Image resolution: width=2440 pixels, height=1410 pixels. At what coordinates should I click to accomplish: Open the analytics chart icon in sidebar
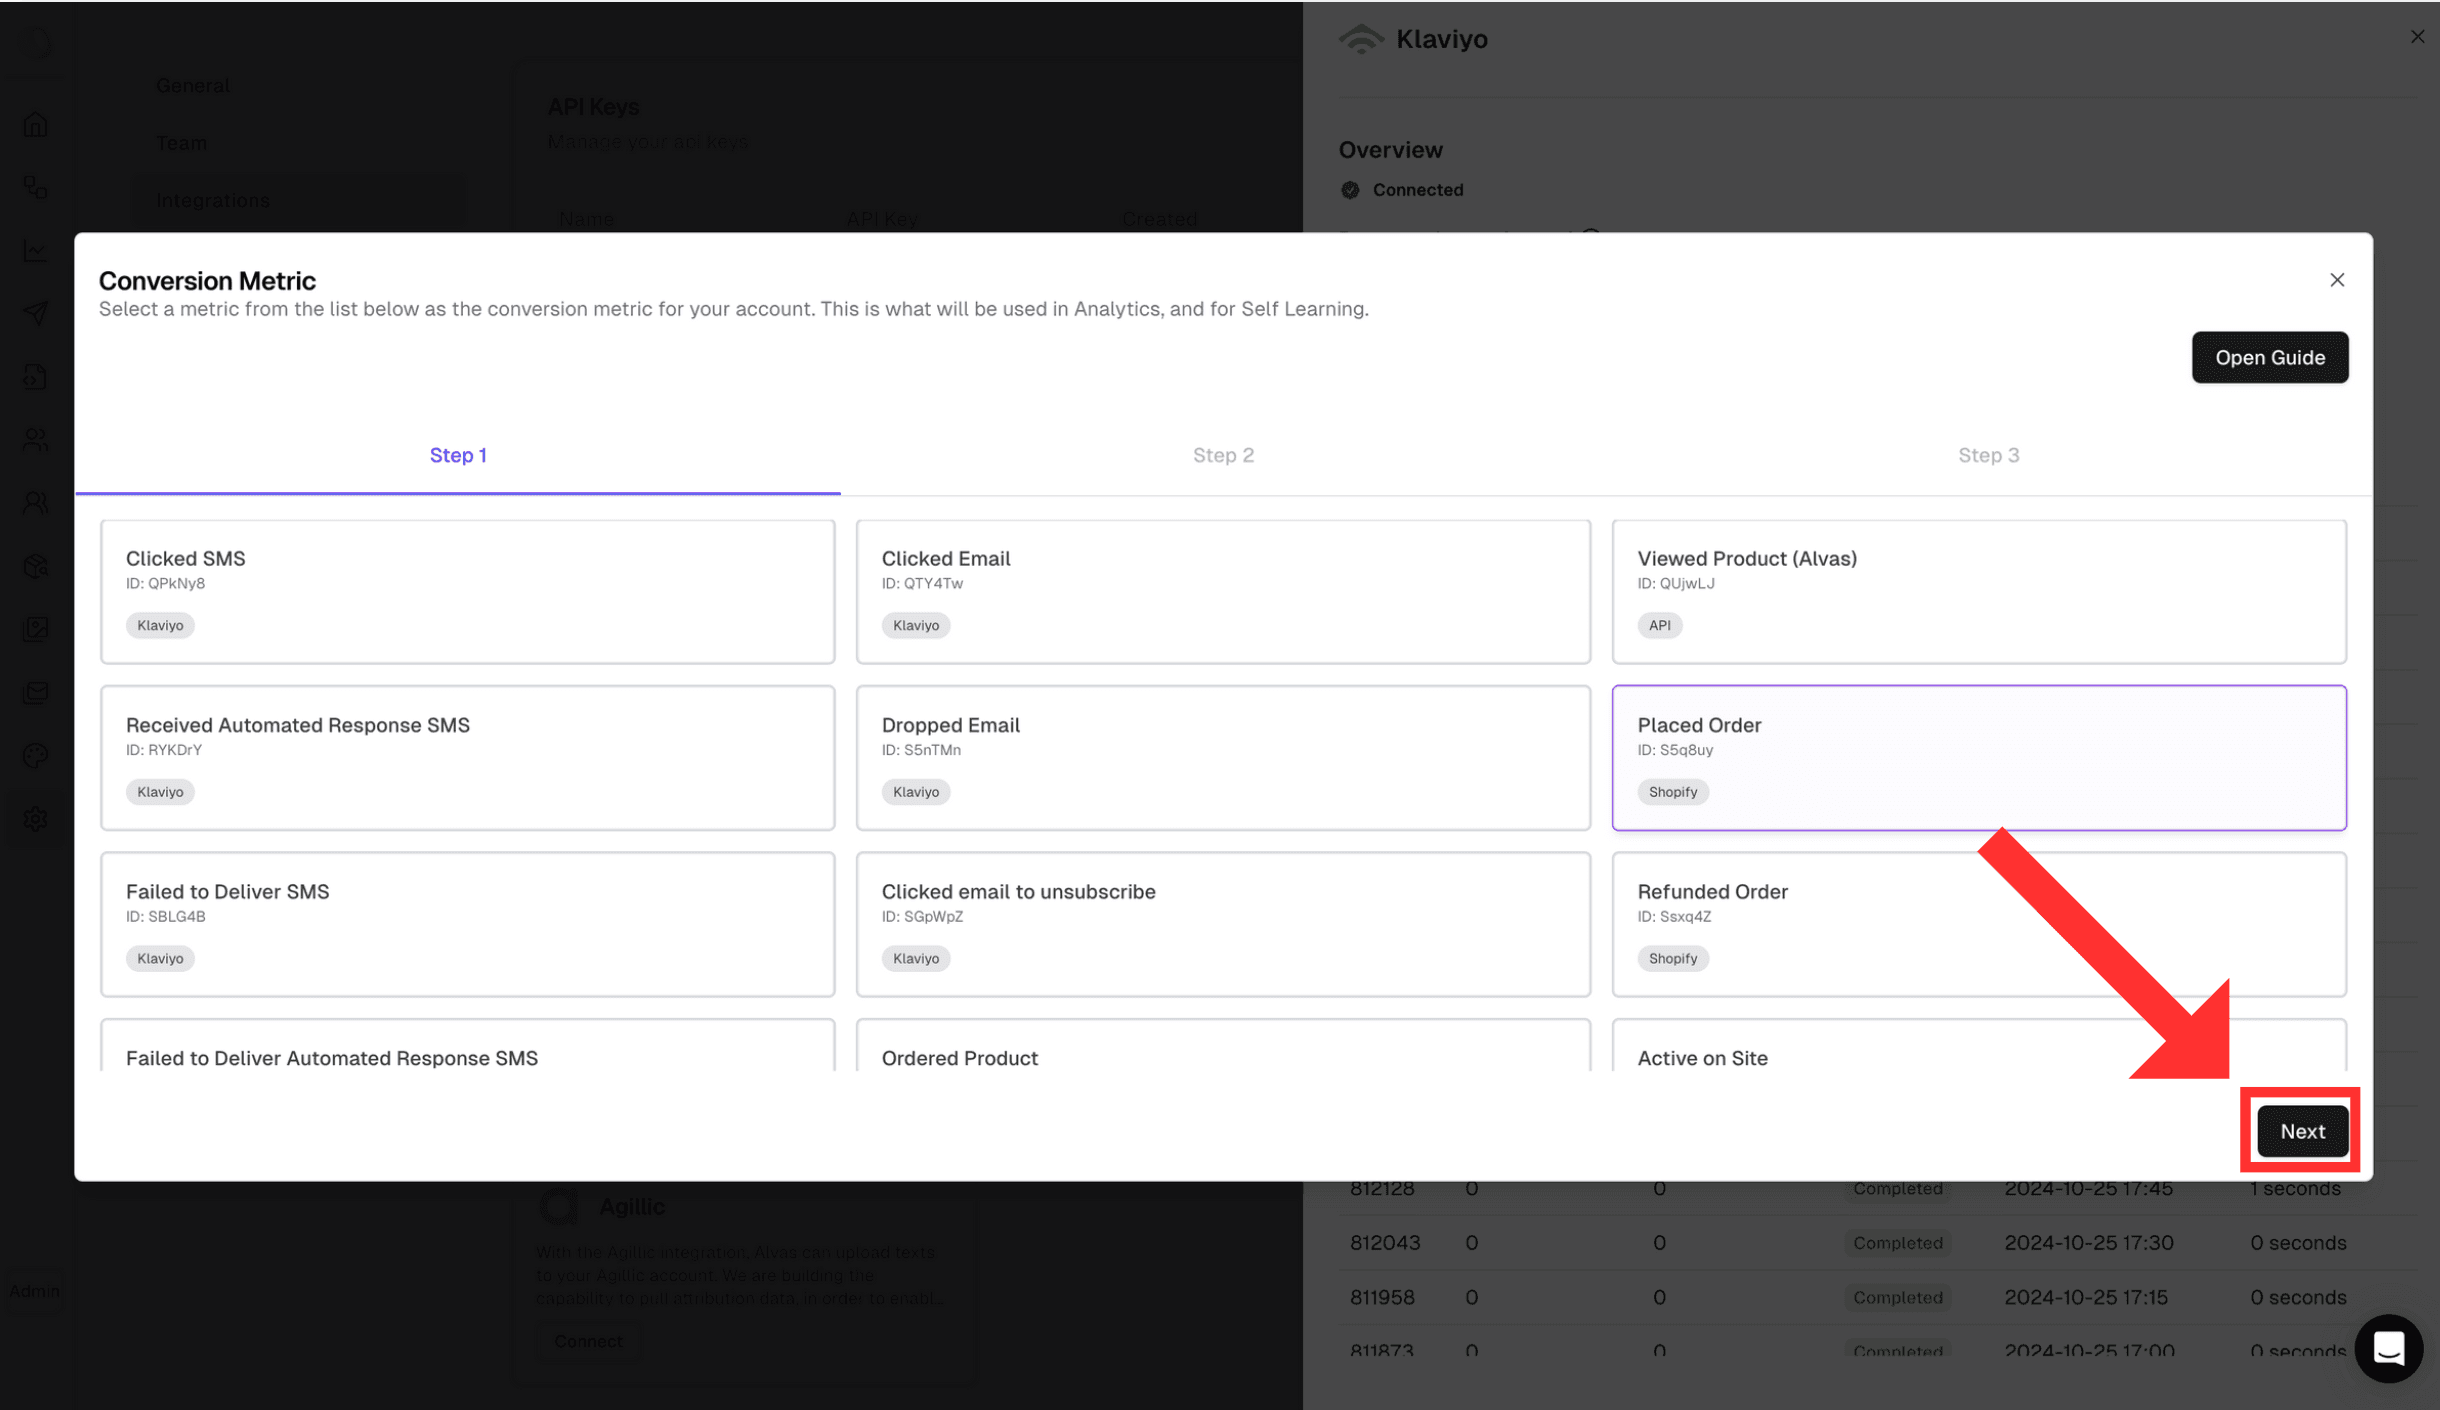pos(36,250)
